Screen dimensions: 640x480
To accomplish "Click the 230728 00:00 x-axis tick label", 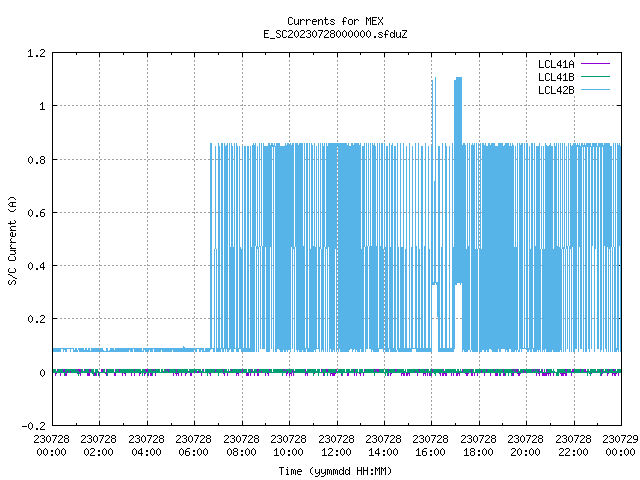I will [x=51, y=446].
